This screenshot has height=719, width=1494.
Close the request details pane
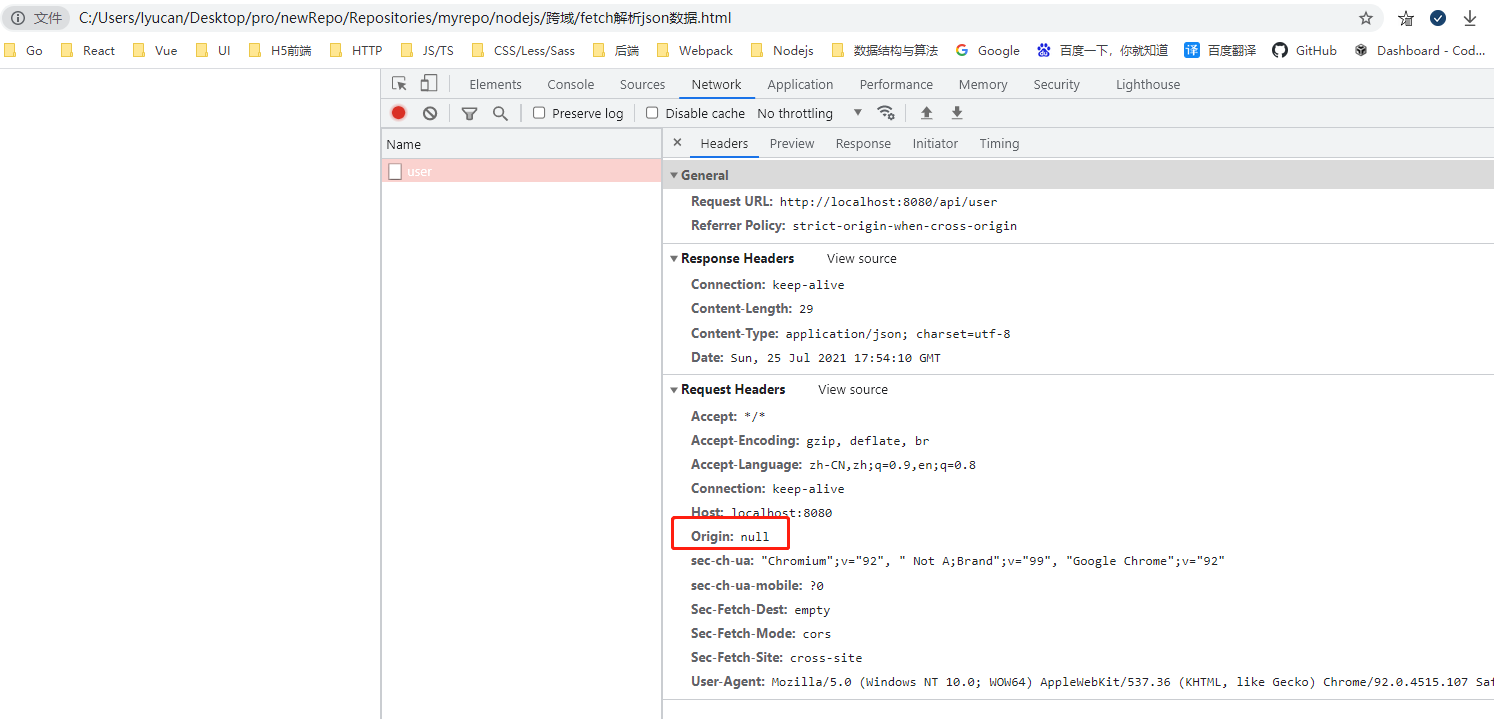click(677, 143)
